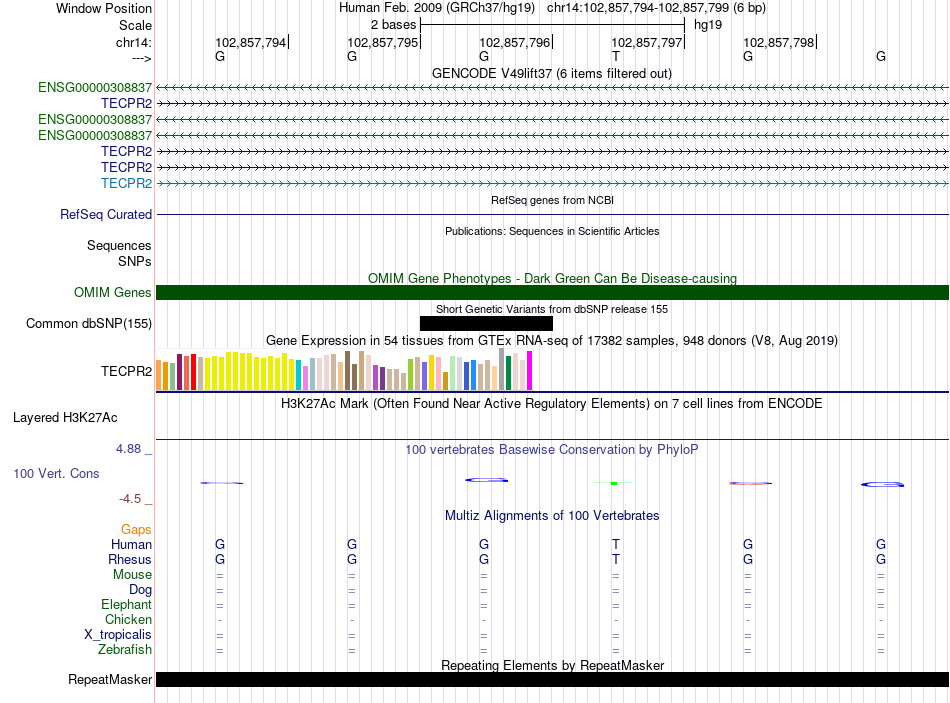Click the ---> base direction arrow label
The image size is (950, 703).
(141, 58)
